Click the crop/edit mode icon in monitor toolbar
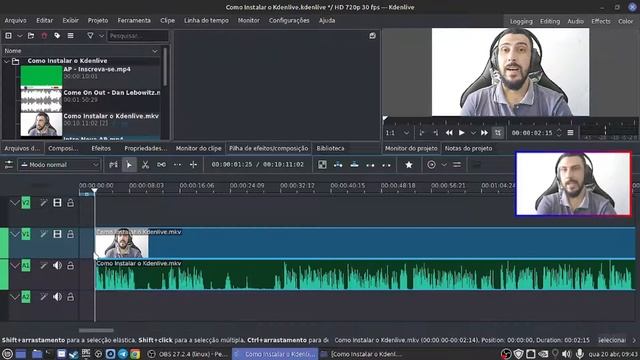The width and height of the screenshot is (640, 360). click(x=498, y=133)
